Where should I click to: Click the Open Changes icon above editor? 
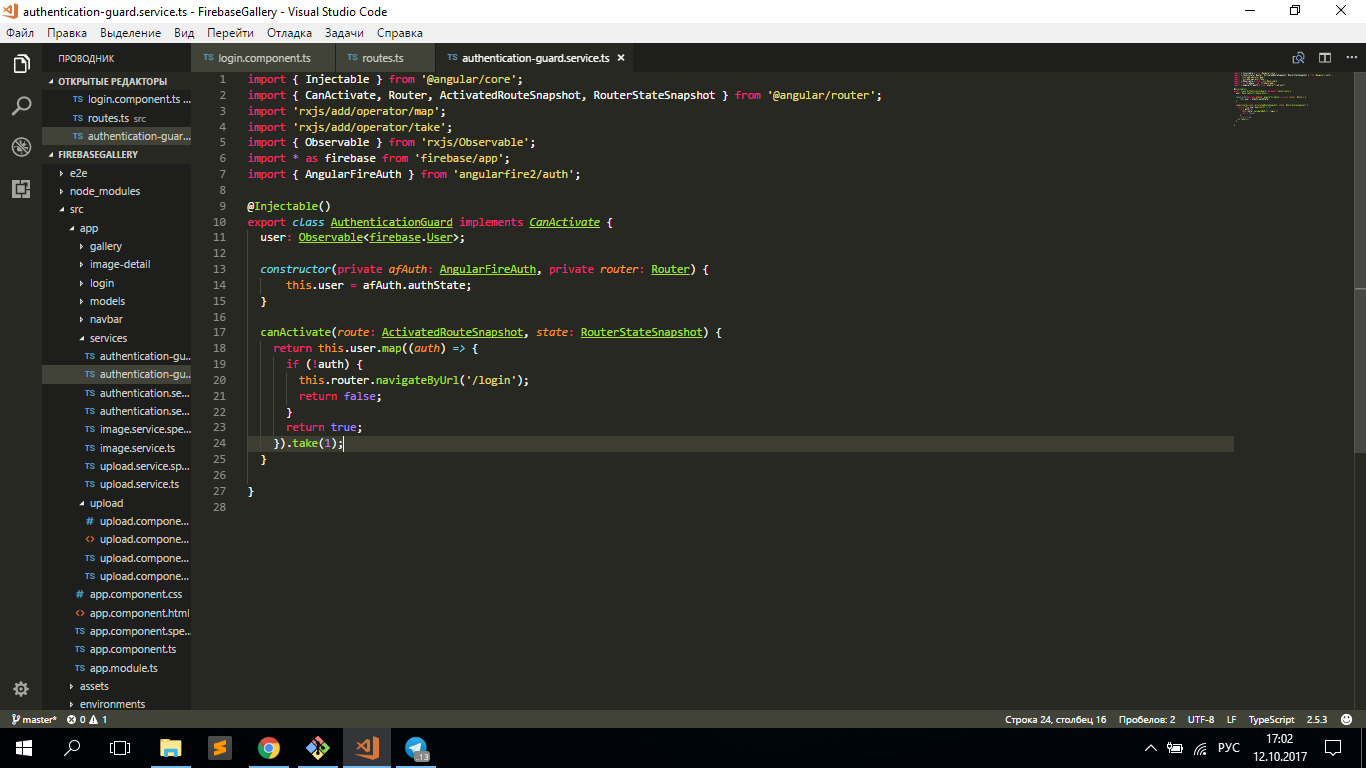1299,58
